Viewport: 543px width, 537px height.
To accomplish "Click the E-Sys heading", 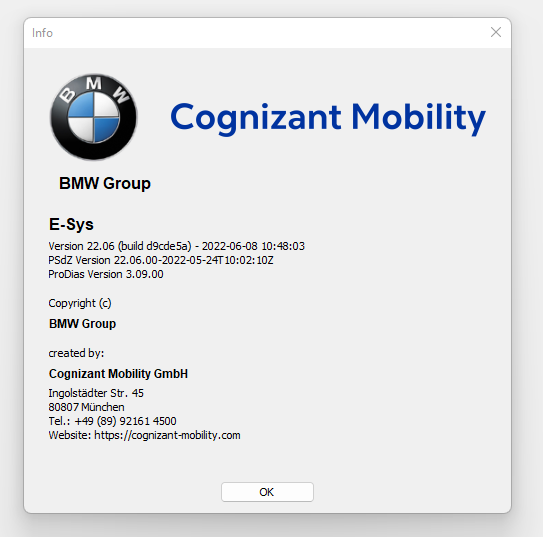I will [71, 224].
